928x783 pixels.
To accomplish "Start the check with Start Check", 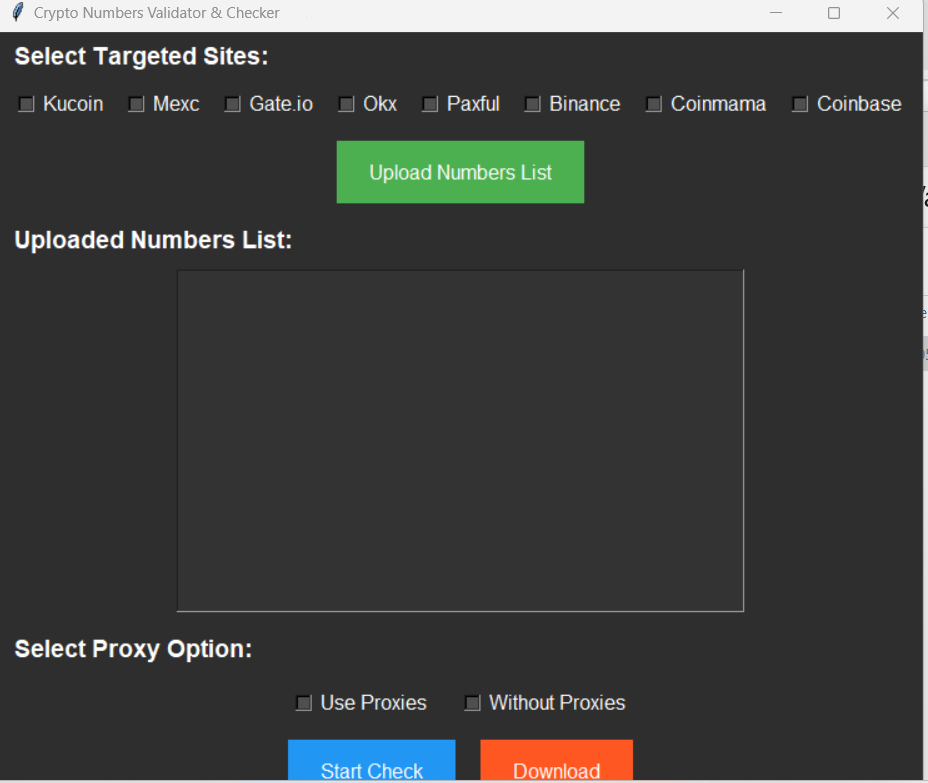I will pyautogui.click(x=372, y=761).
